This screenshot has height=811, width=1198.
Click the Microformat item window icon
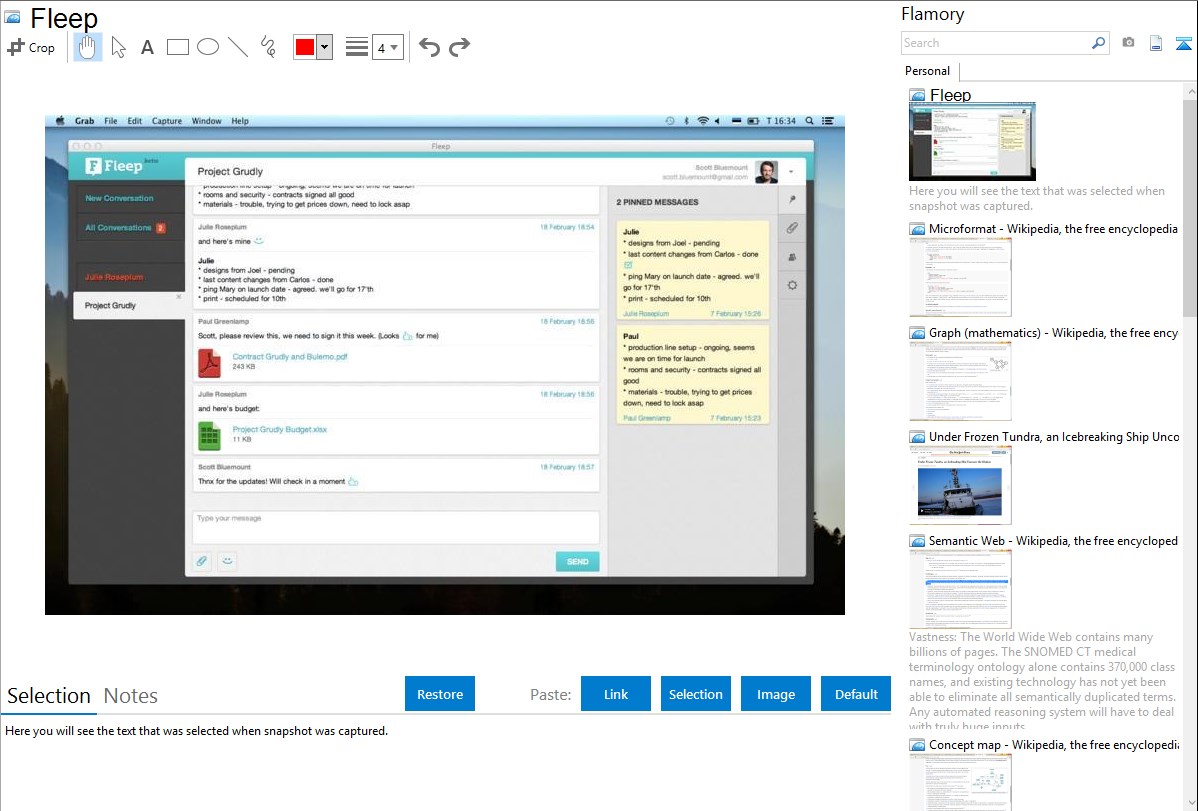pos(917,229)
